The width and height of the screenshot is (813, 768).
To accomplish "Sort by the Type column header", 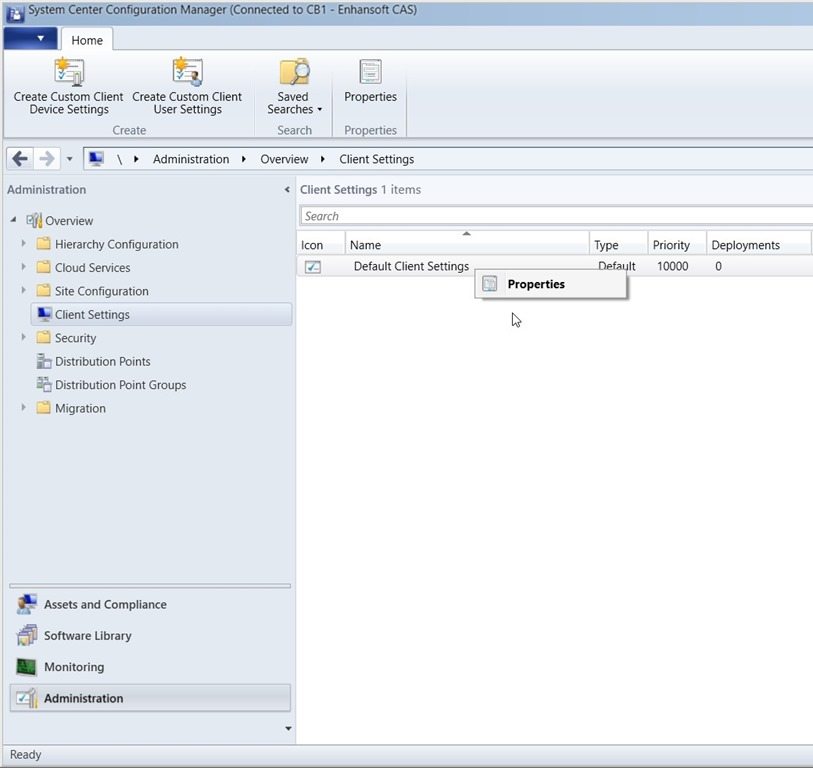I will (x=619, y=245).
